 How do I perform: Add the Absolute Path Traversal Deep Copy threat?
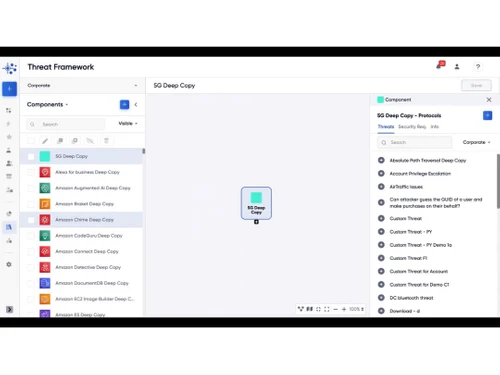click(x=381, y=160)
